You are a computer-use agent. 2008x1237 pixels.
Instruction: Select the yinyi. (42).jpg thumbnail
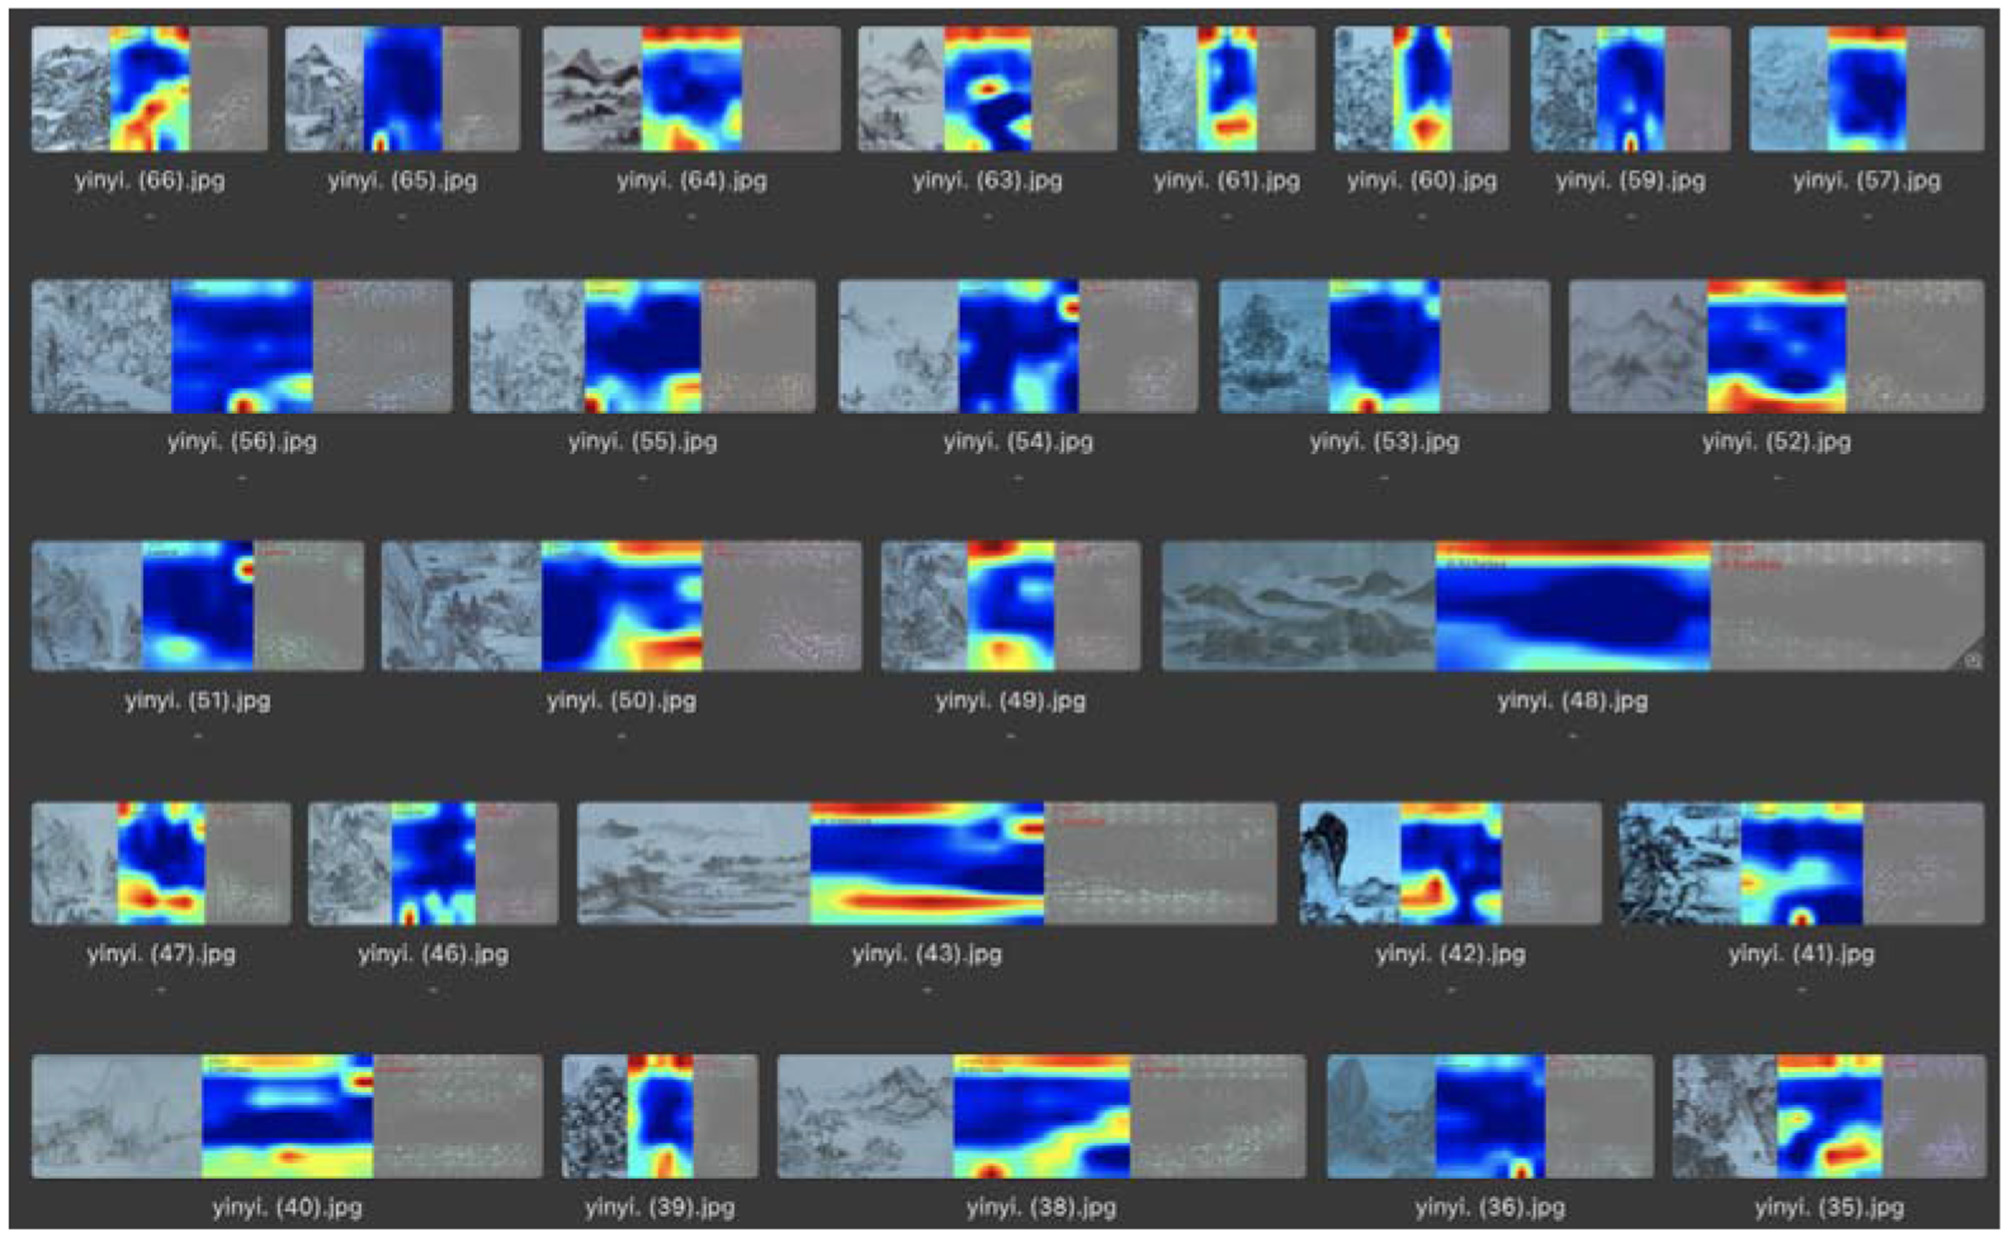click(x=1450, y=863)
